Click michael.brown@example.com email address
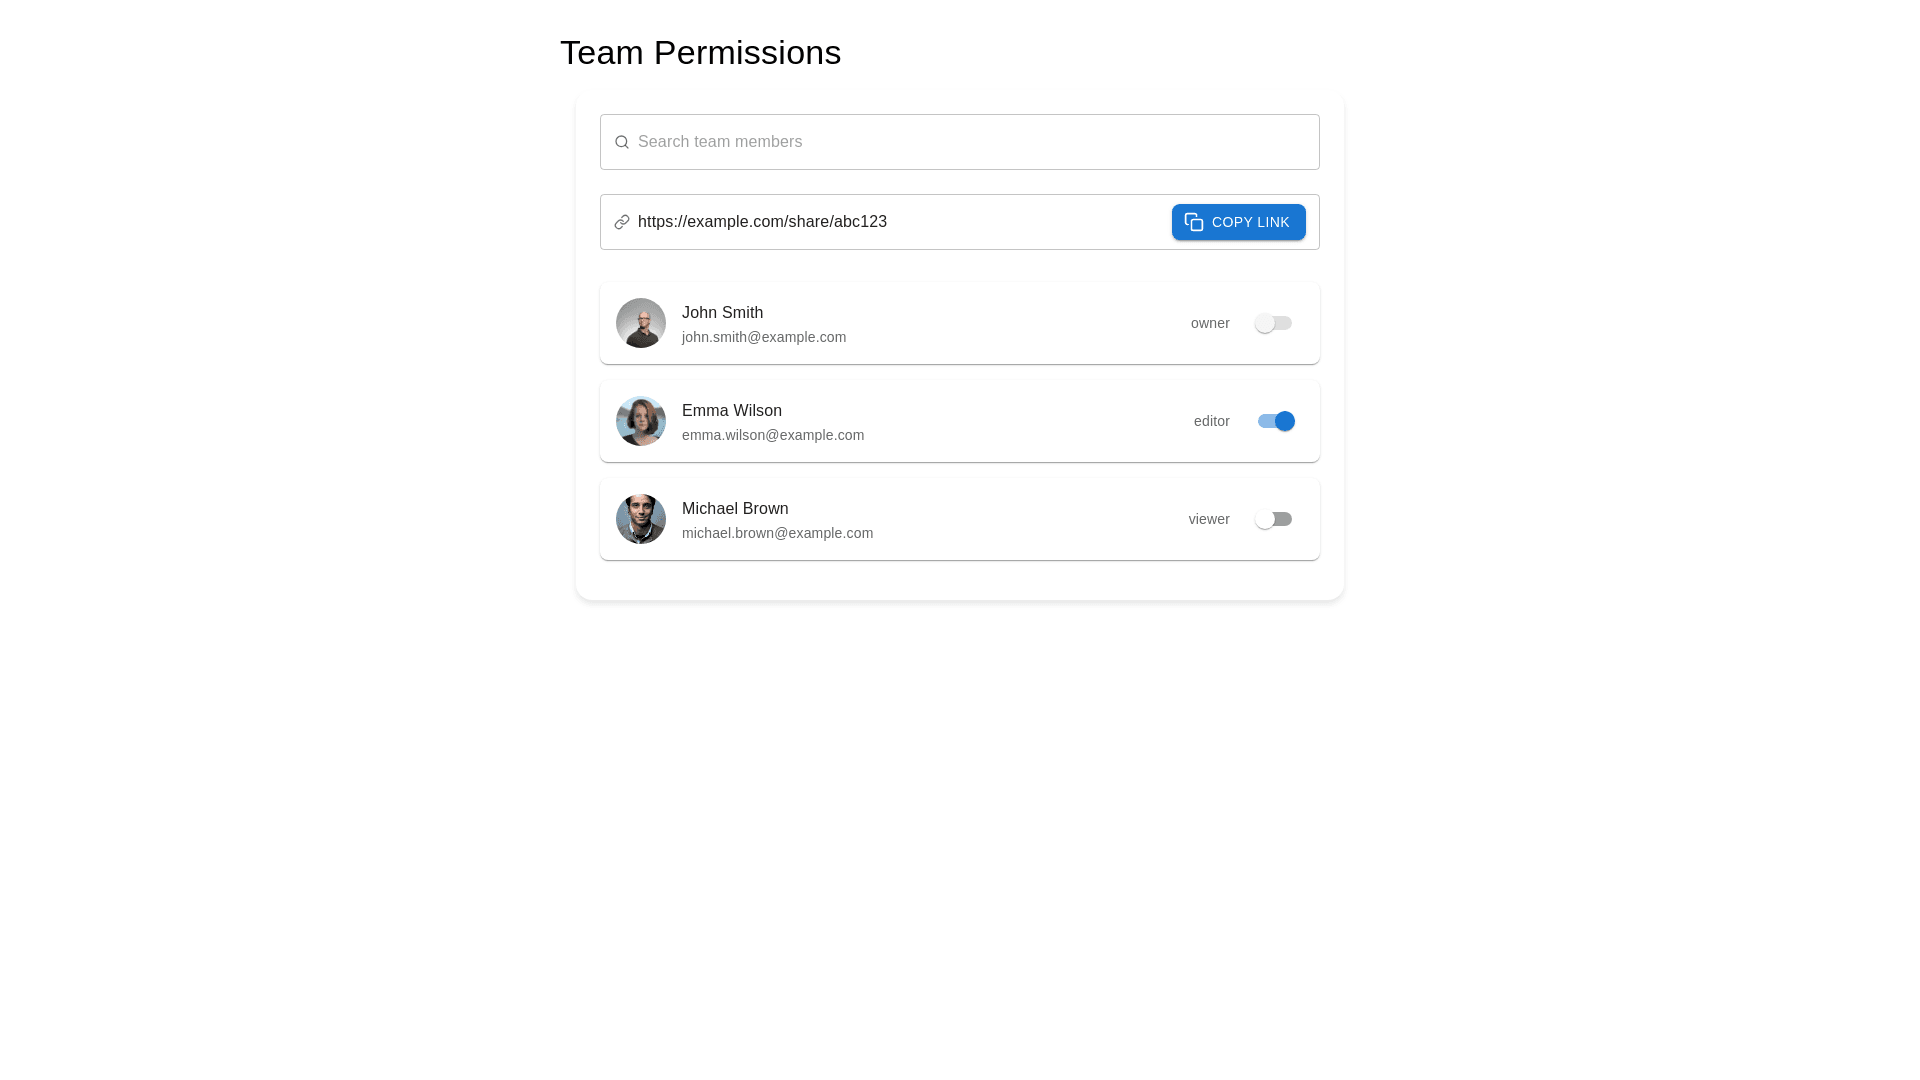 click(x=777, y=533)
